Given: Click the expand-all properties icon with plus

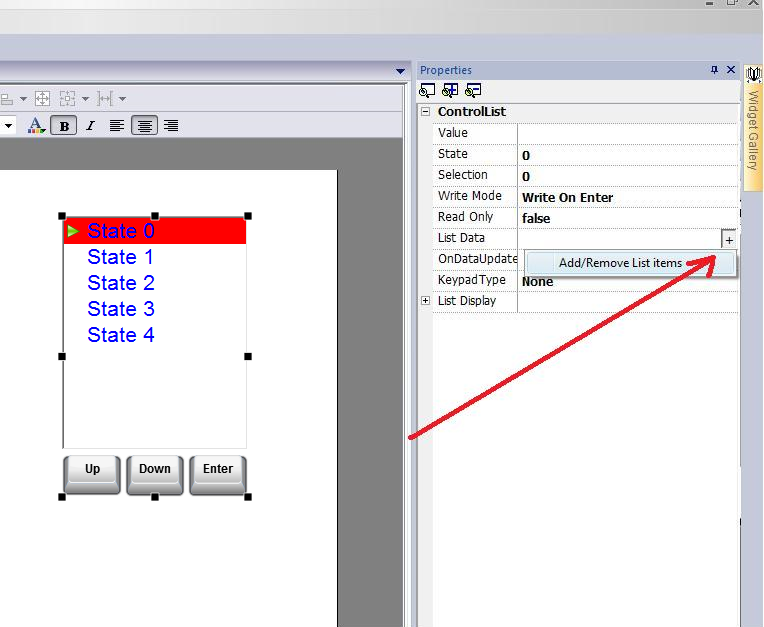Looking at the screenshot, I should click(450, 90).
